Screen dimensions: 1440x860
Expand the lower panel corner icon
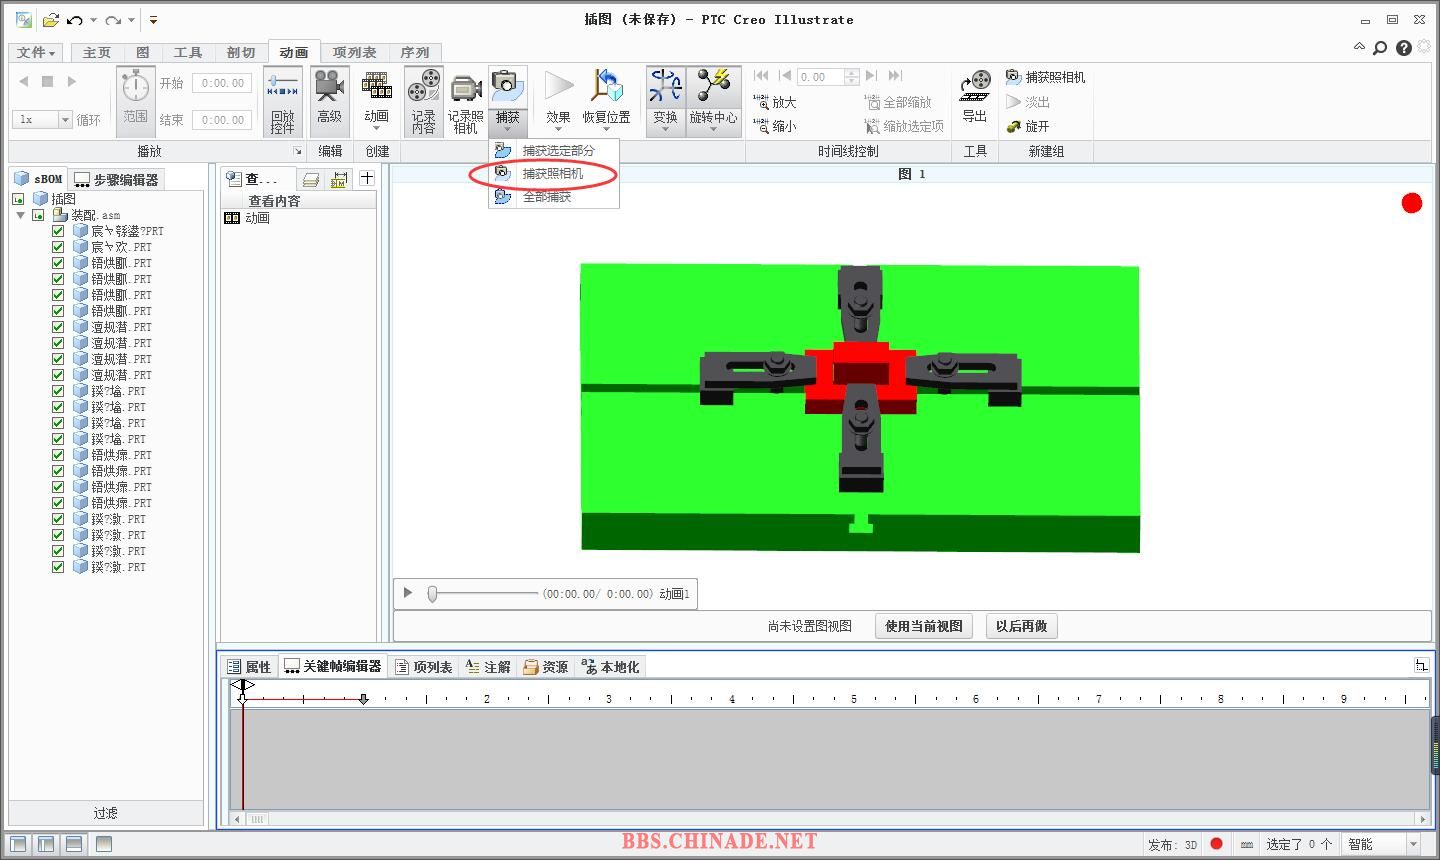pos(1422,665)
